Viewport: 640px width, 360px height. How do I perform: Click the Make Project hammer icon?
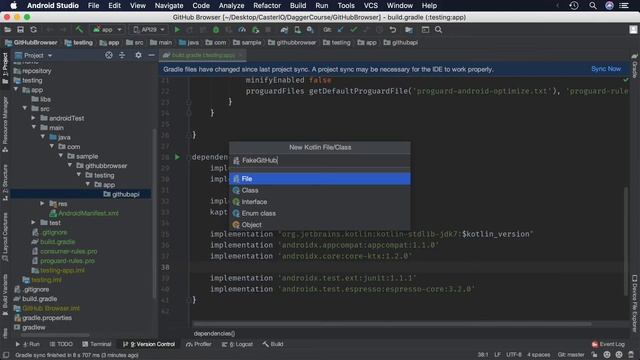(79, 30)
